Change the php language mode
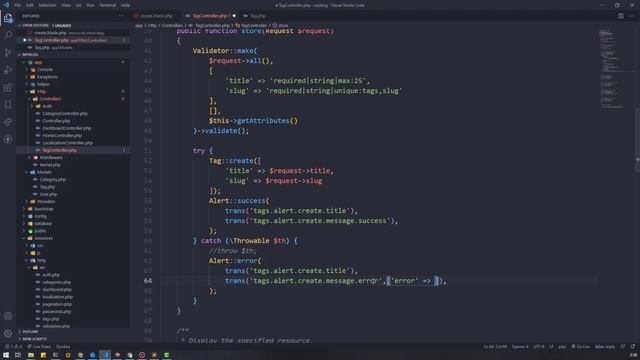 pos(562,347)
